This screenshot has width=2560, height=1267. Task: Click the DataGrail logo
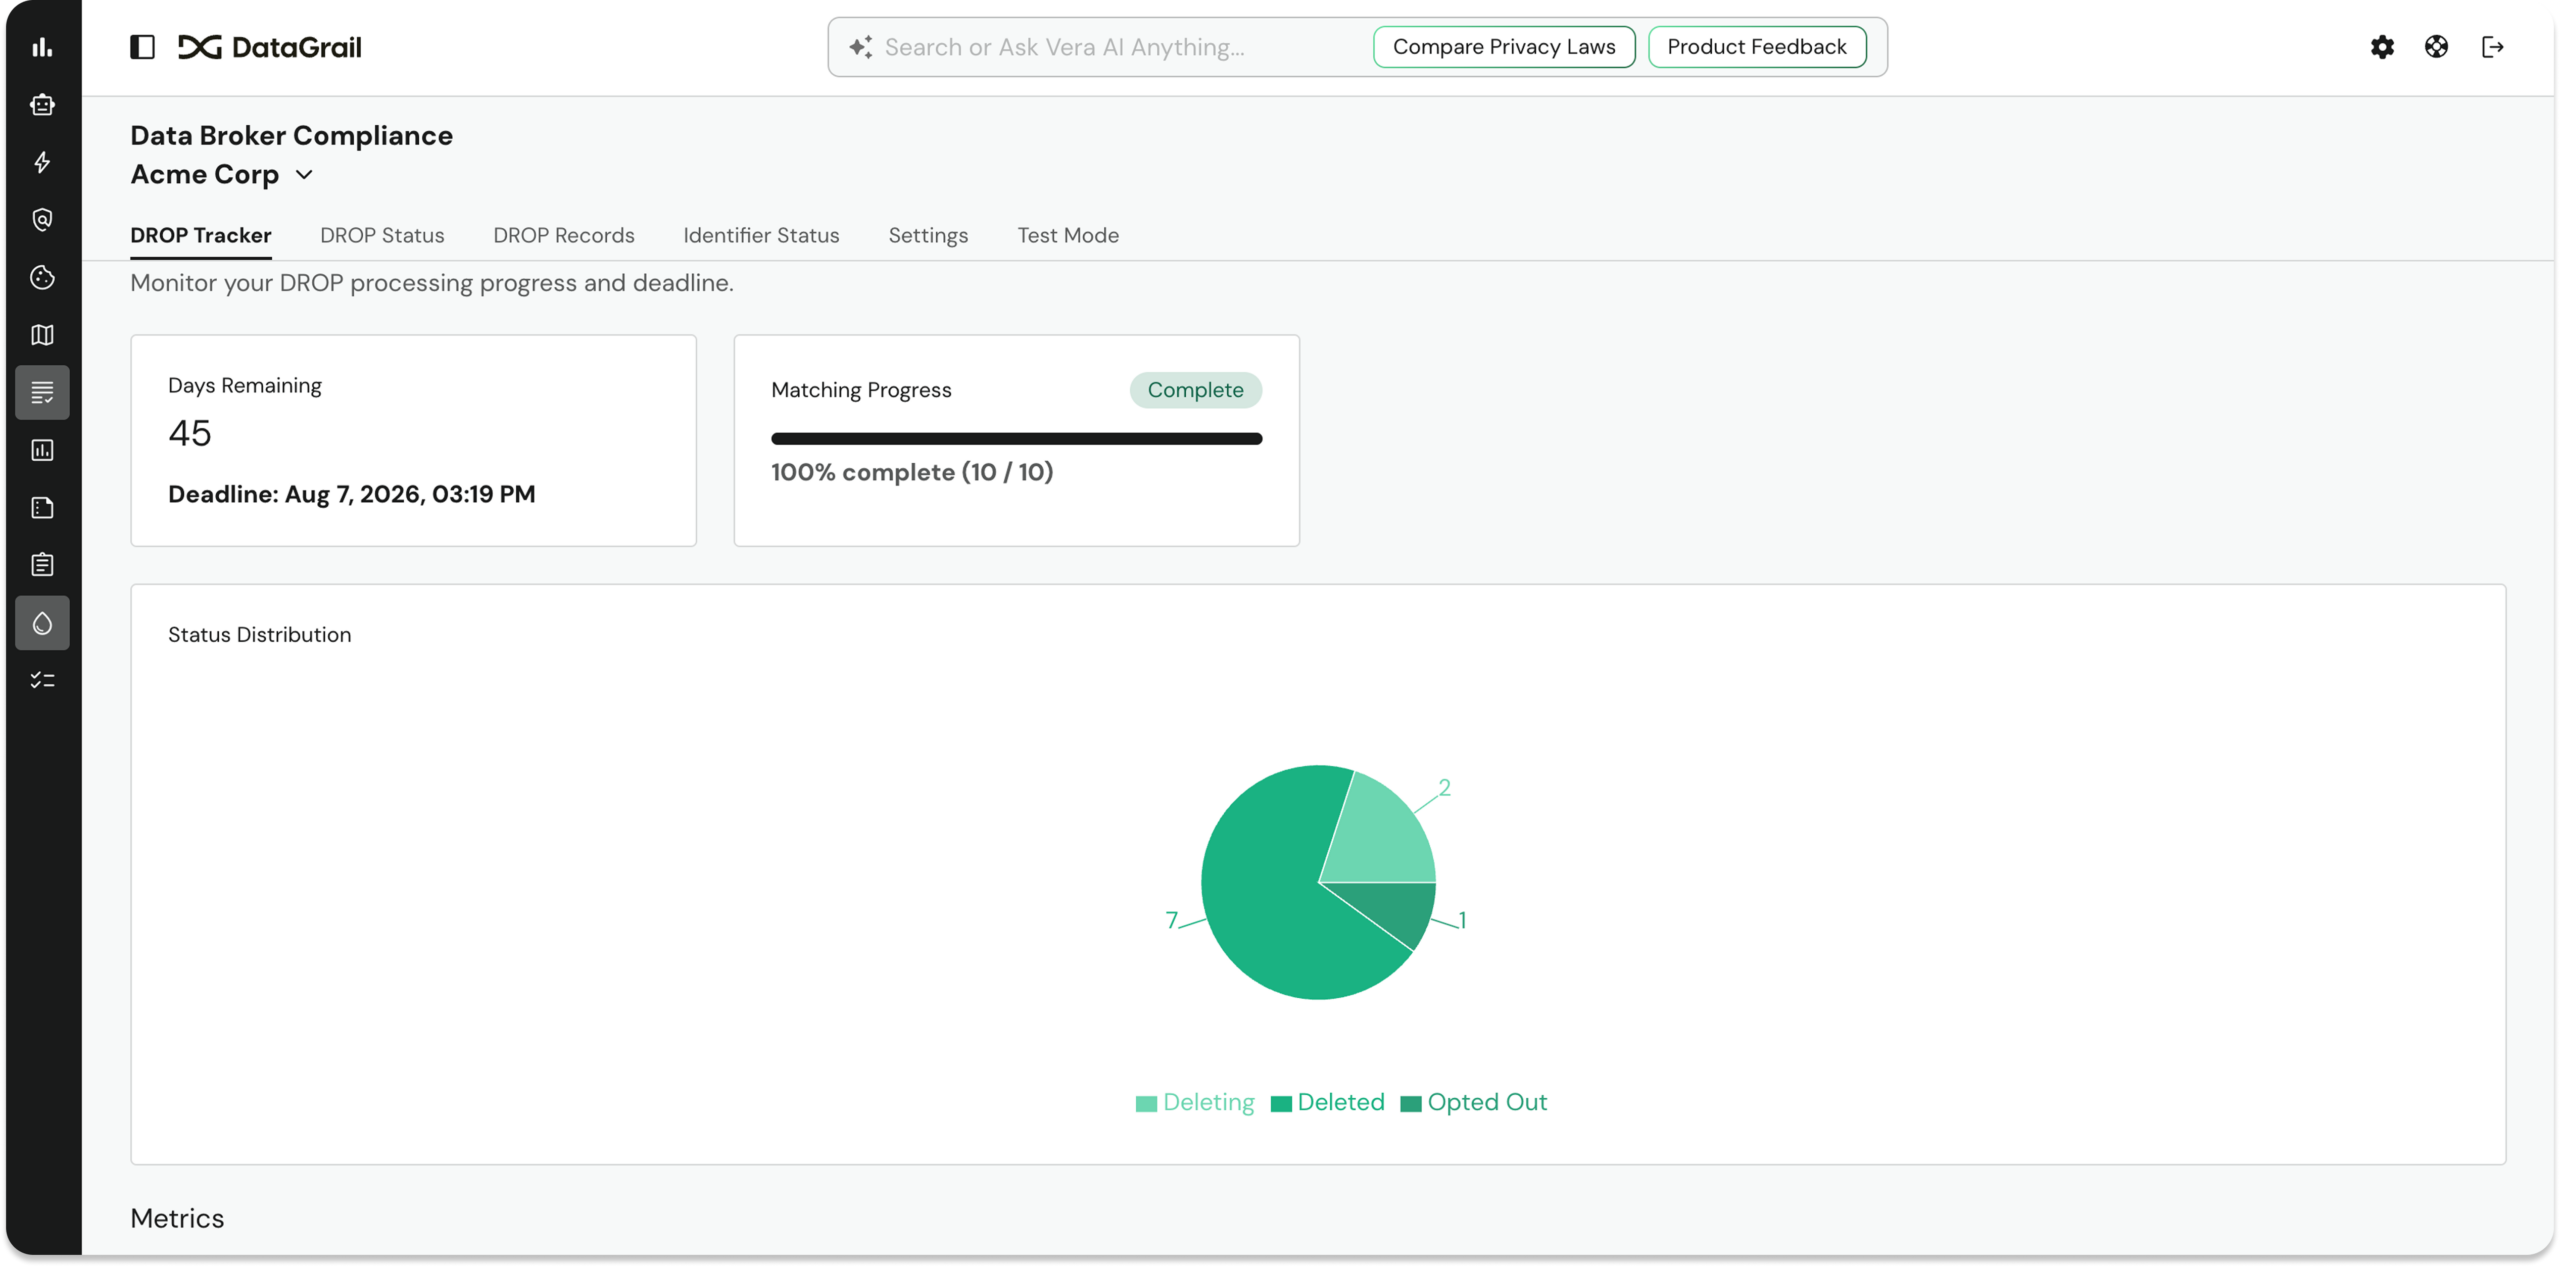(x=270, y=47)
